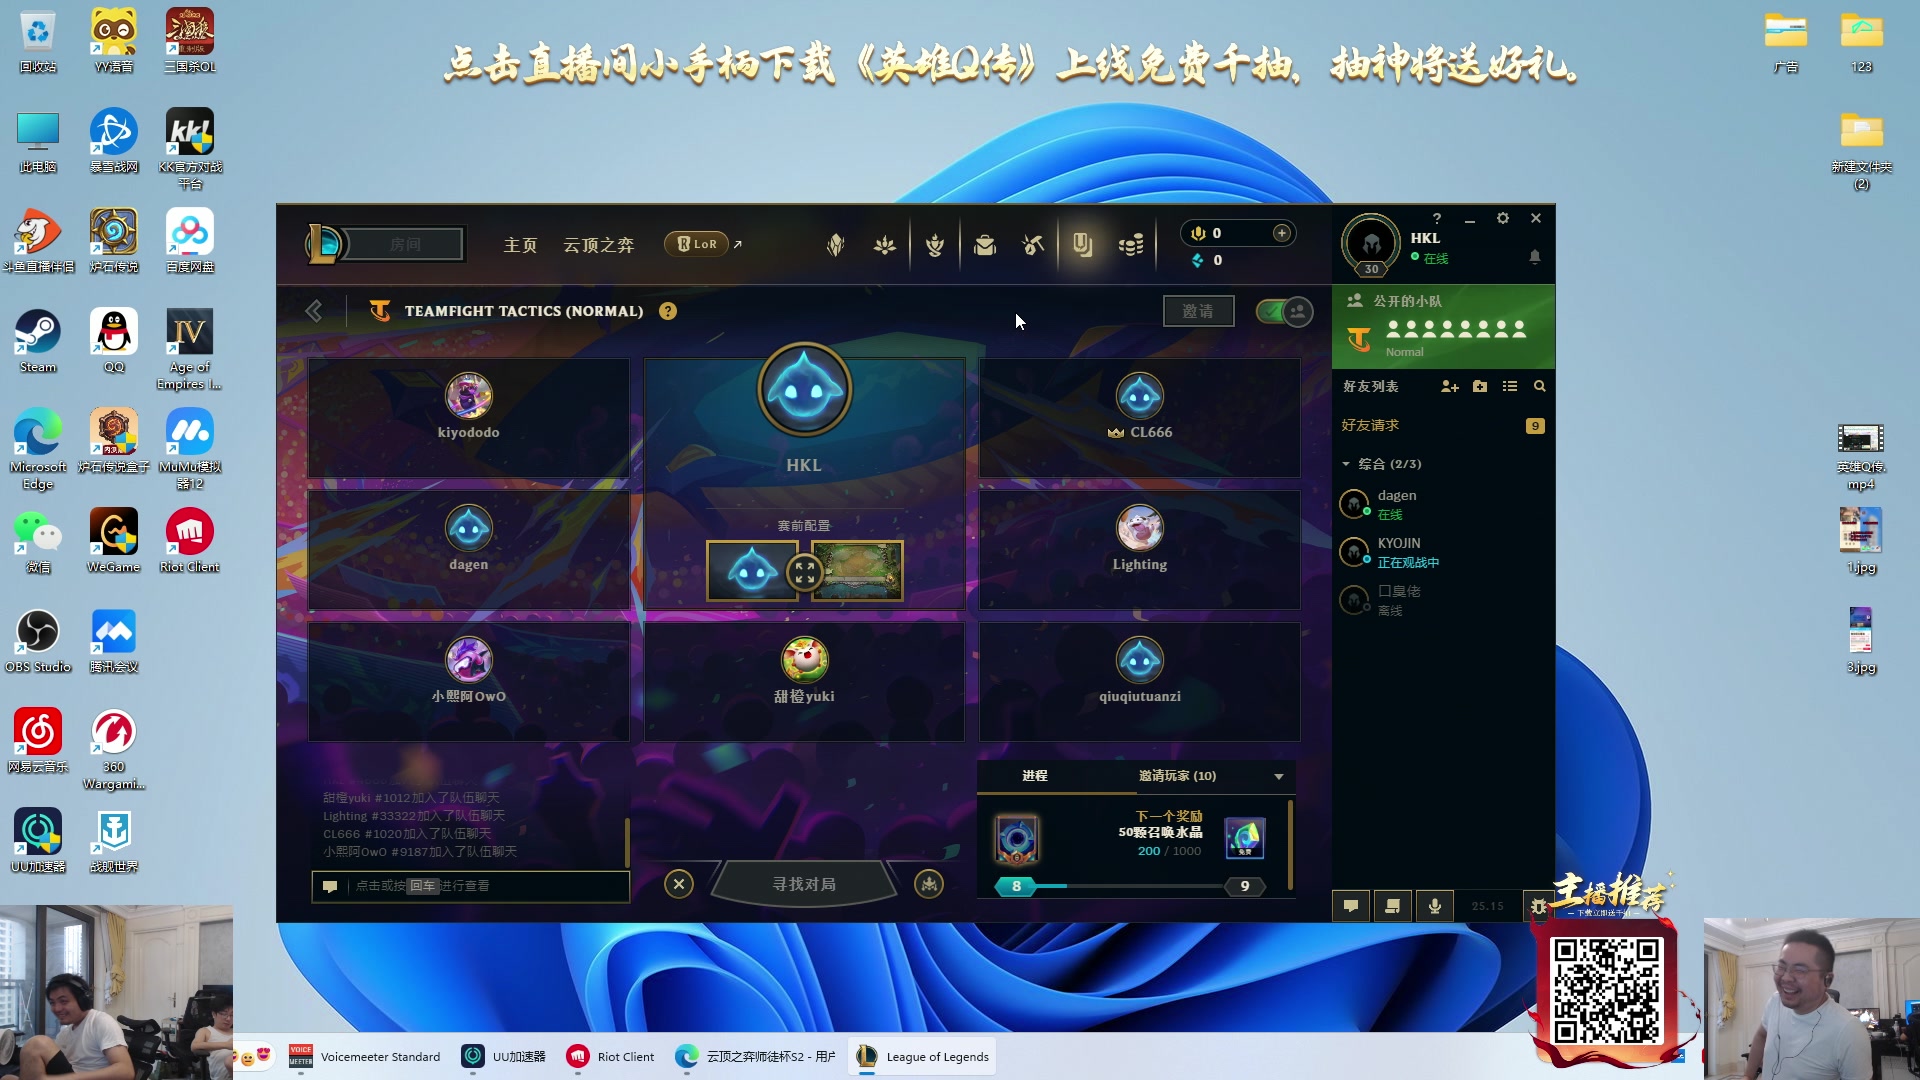Image resolution: width=1920 pixels, height=1080 pixels.
Task: Open the help question mark next to TFT title
Action: 668,311
